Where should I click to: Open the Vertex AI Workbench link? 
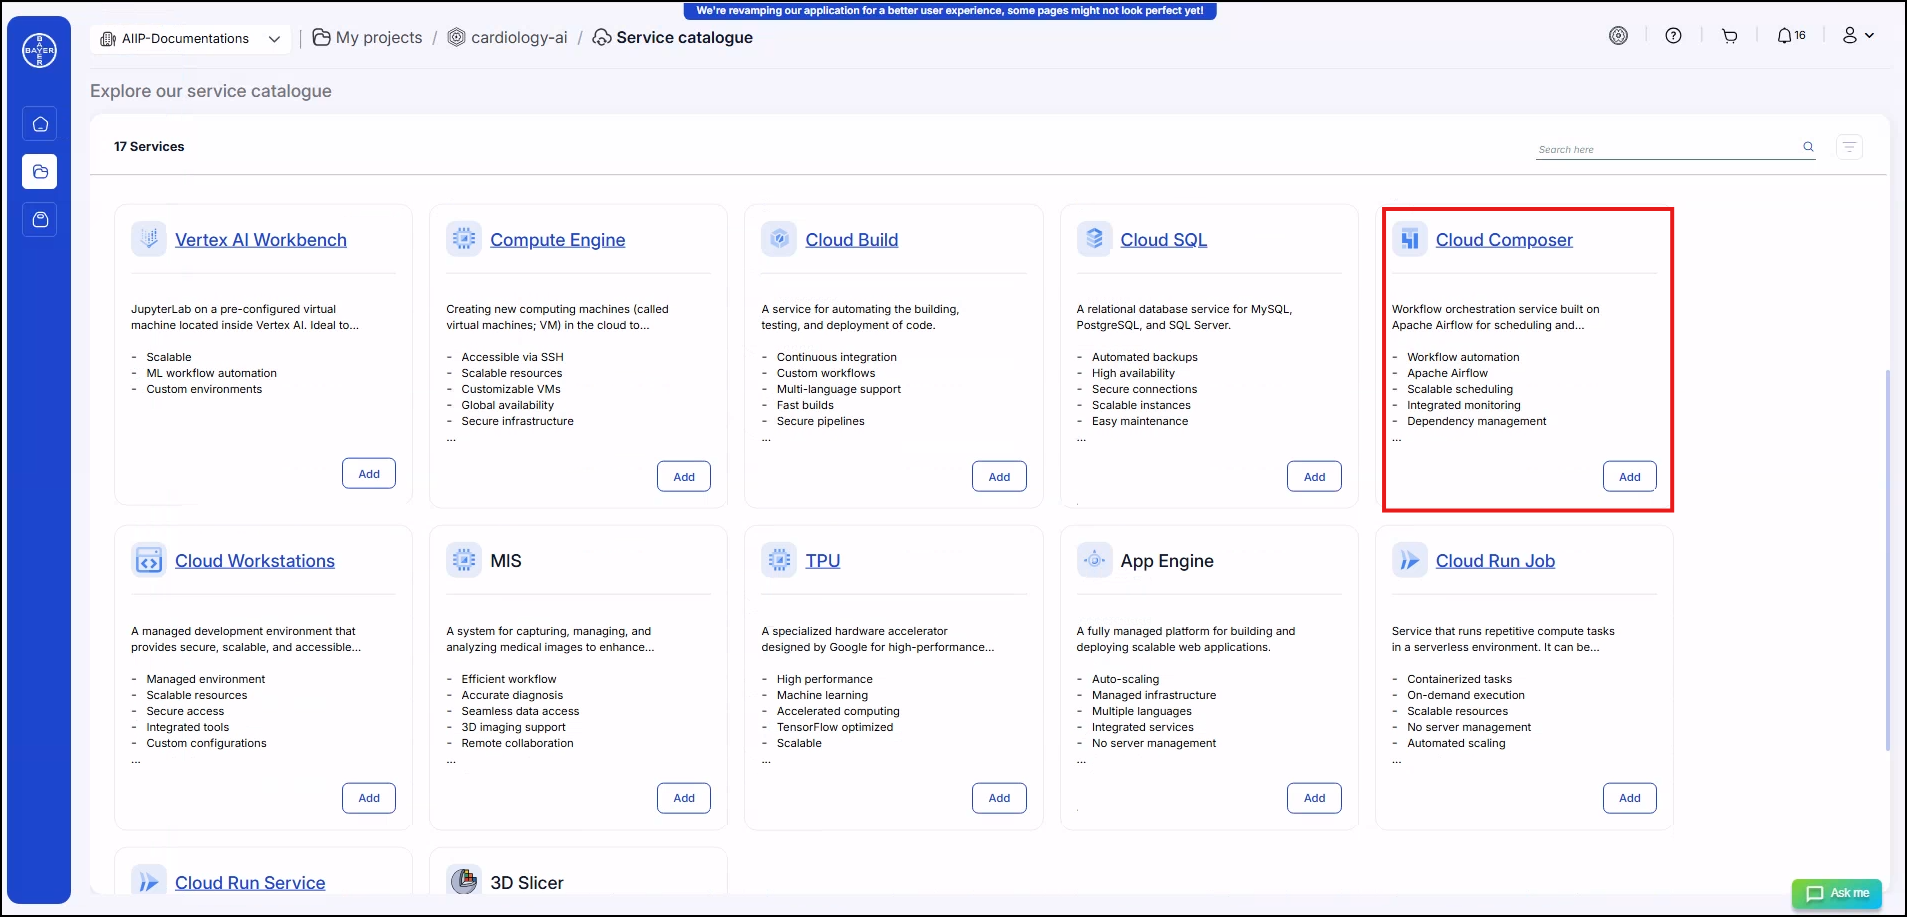tap(261, 240)
